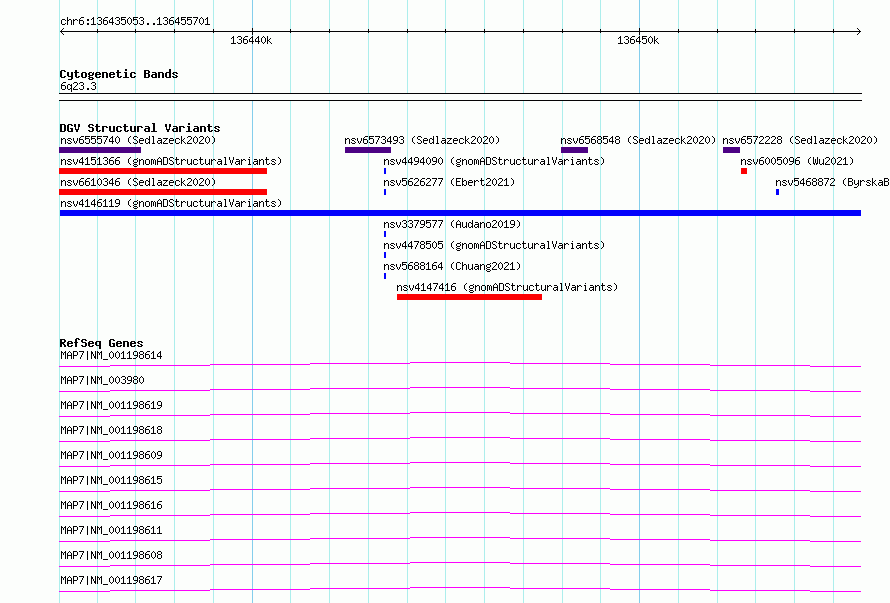Click the purple bar under nsv6555740
Viewport: 890px width, 603px height.
pos(100,150)
